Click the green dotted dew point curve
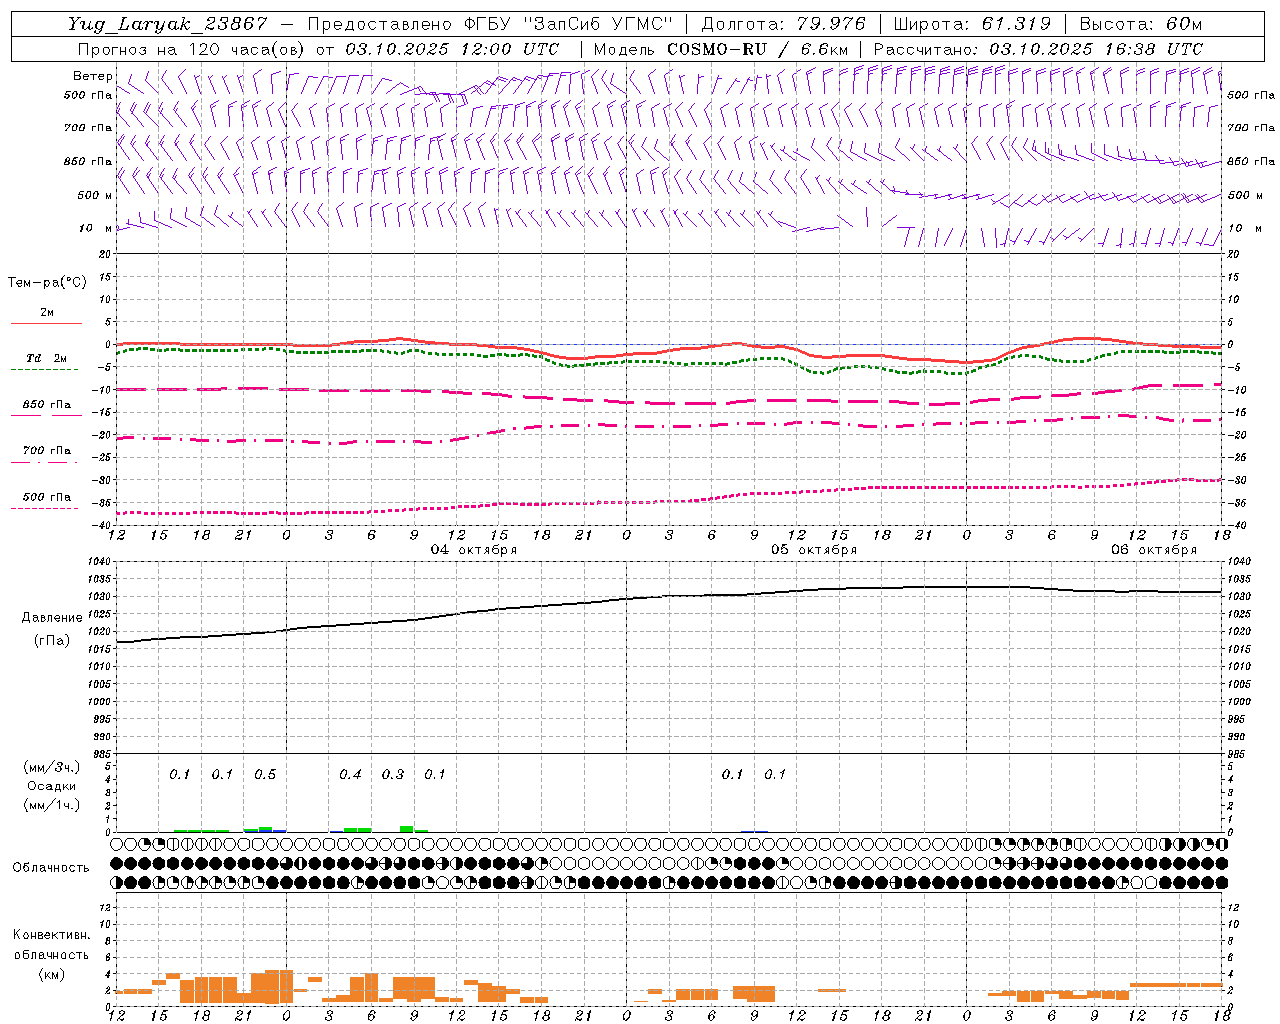 [670, 362]
